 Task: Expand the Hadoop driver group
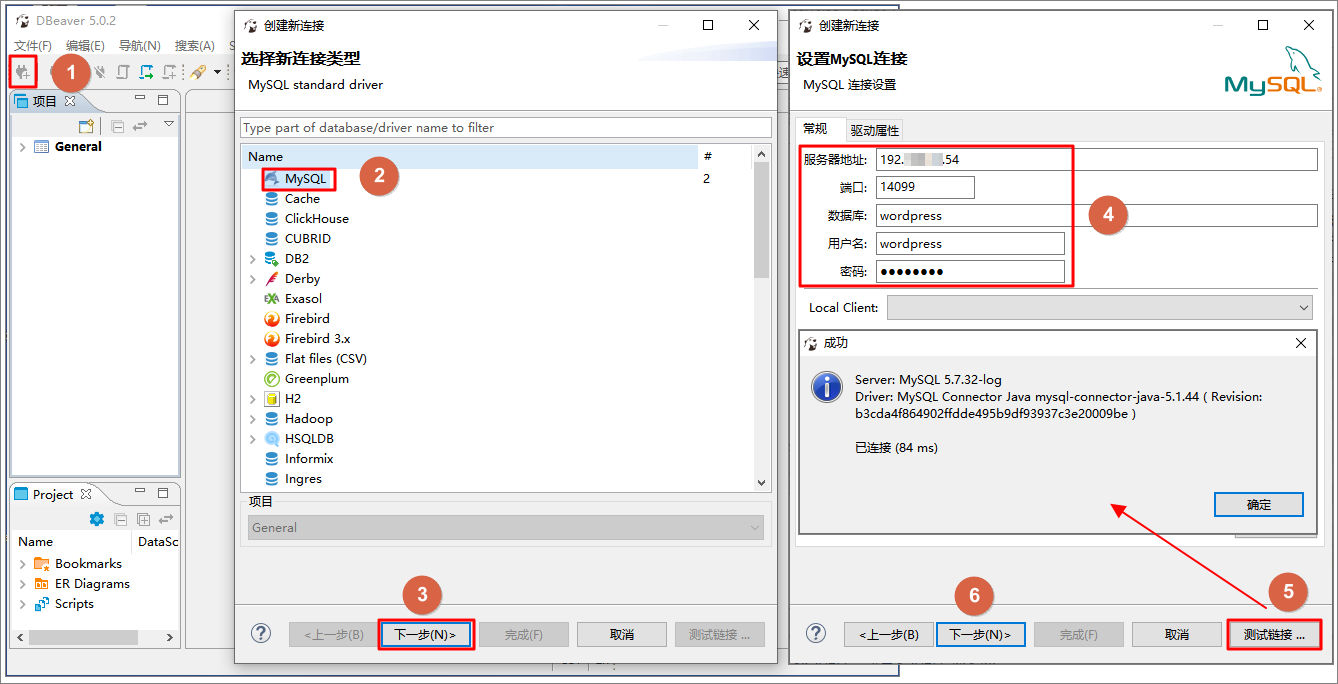click(253, 419)
